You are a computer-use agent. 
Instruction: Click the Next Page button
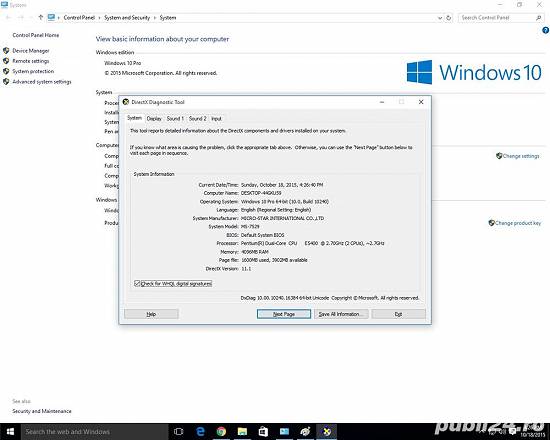(x=284, y=314)
